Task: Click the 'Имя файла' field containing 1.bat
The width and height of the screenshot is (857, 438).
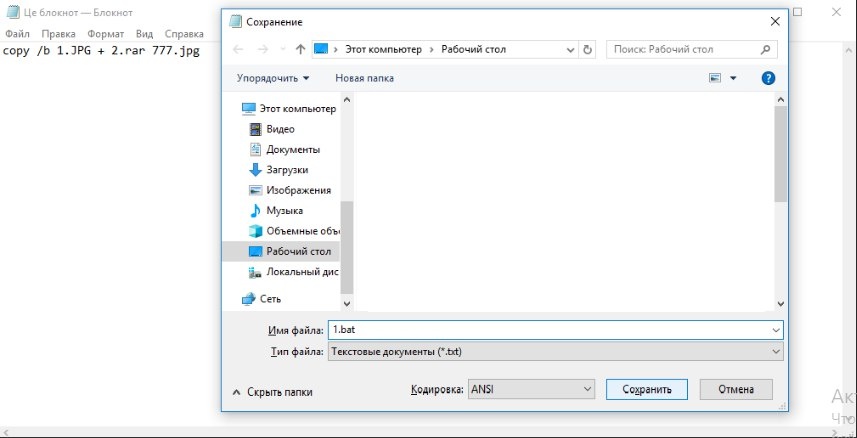Action: (x=555, y=330)
